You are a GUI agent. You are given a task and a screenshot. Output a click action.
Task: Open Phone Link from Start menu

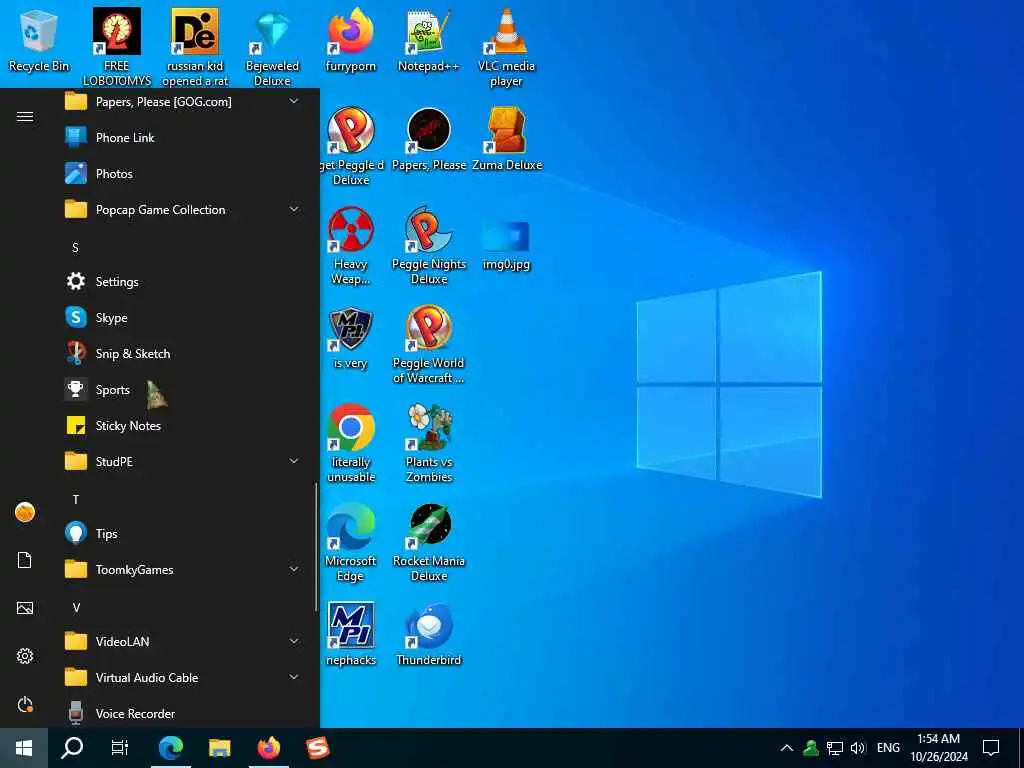click(182, 138)
